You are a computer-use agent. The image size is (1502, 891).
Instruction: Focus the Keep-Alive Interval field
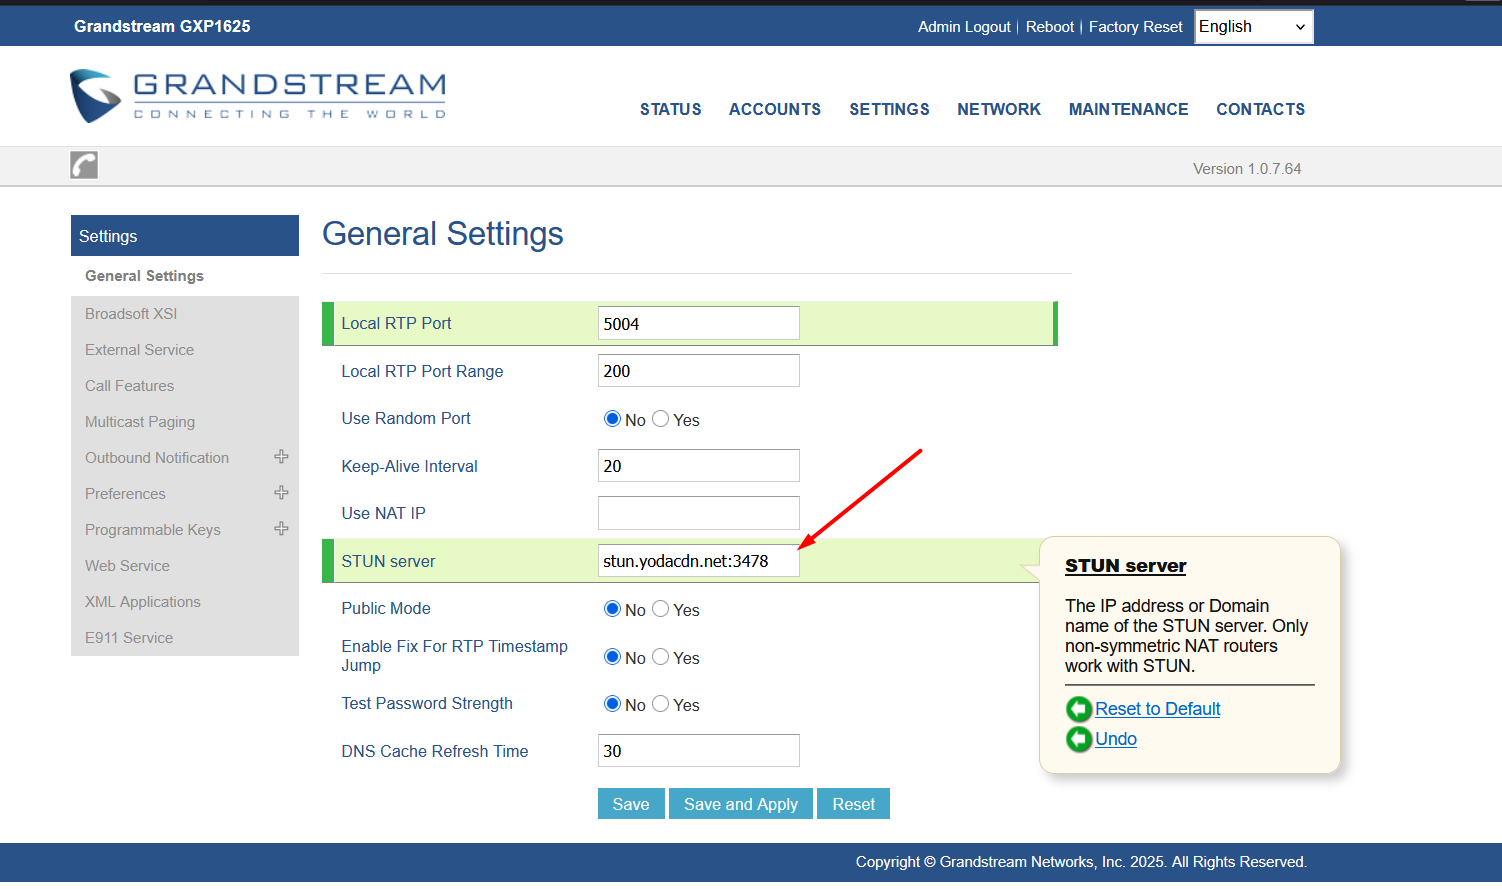[x=699, y=466]
